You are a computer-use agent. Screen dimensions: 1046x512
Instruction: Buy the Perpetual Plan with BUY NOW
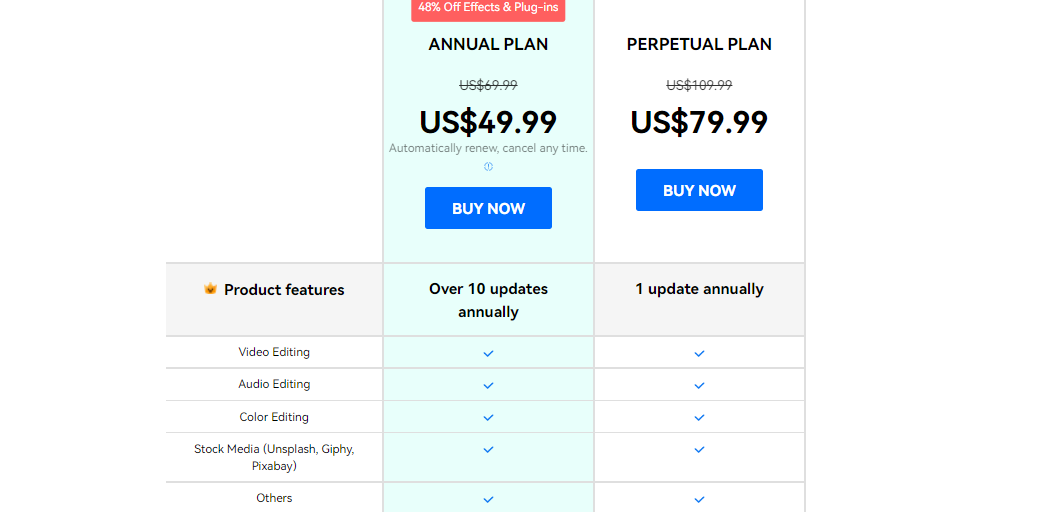coord(699,190)
